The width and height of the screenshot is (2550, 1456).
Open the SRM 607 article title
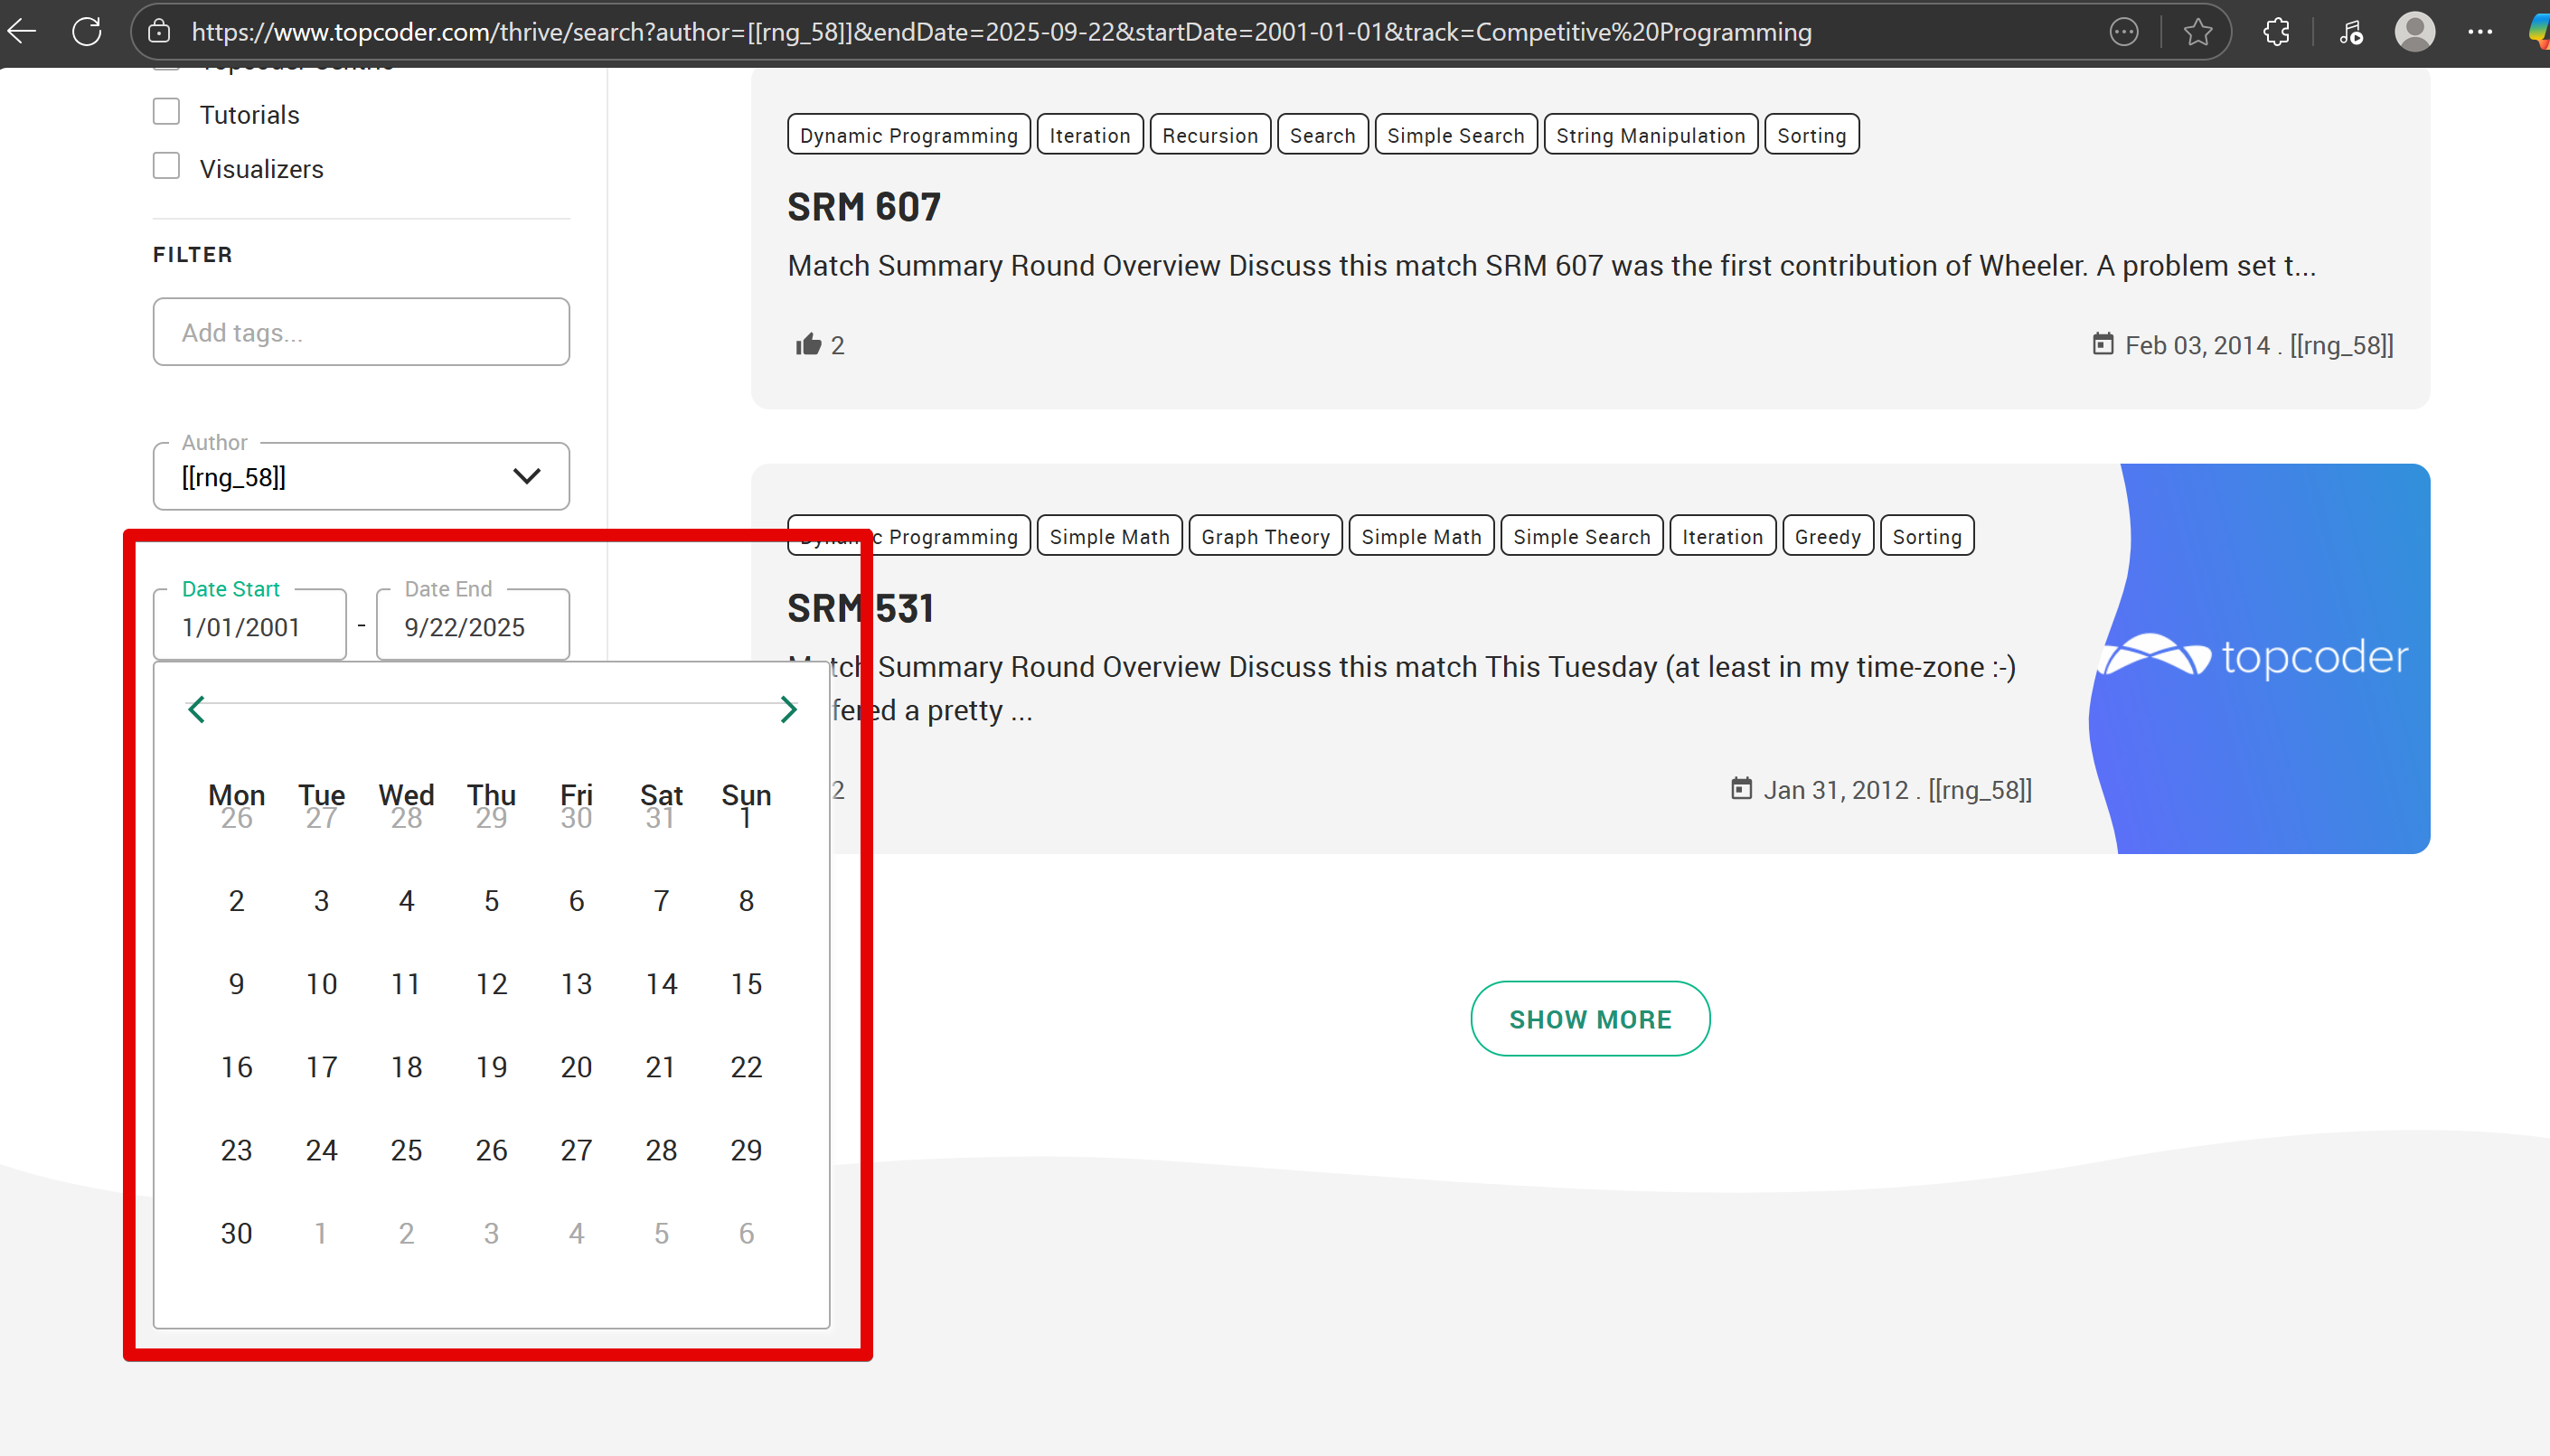[863, 207]
